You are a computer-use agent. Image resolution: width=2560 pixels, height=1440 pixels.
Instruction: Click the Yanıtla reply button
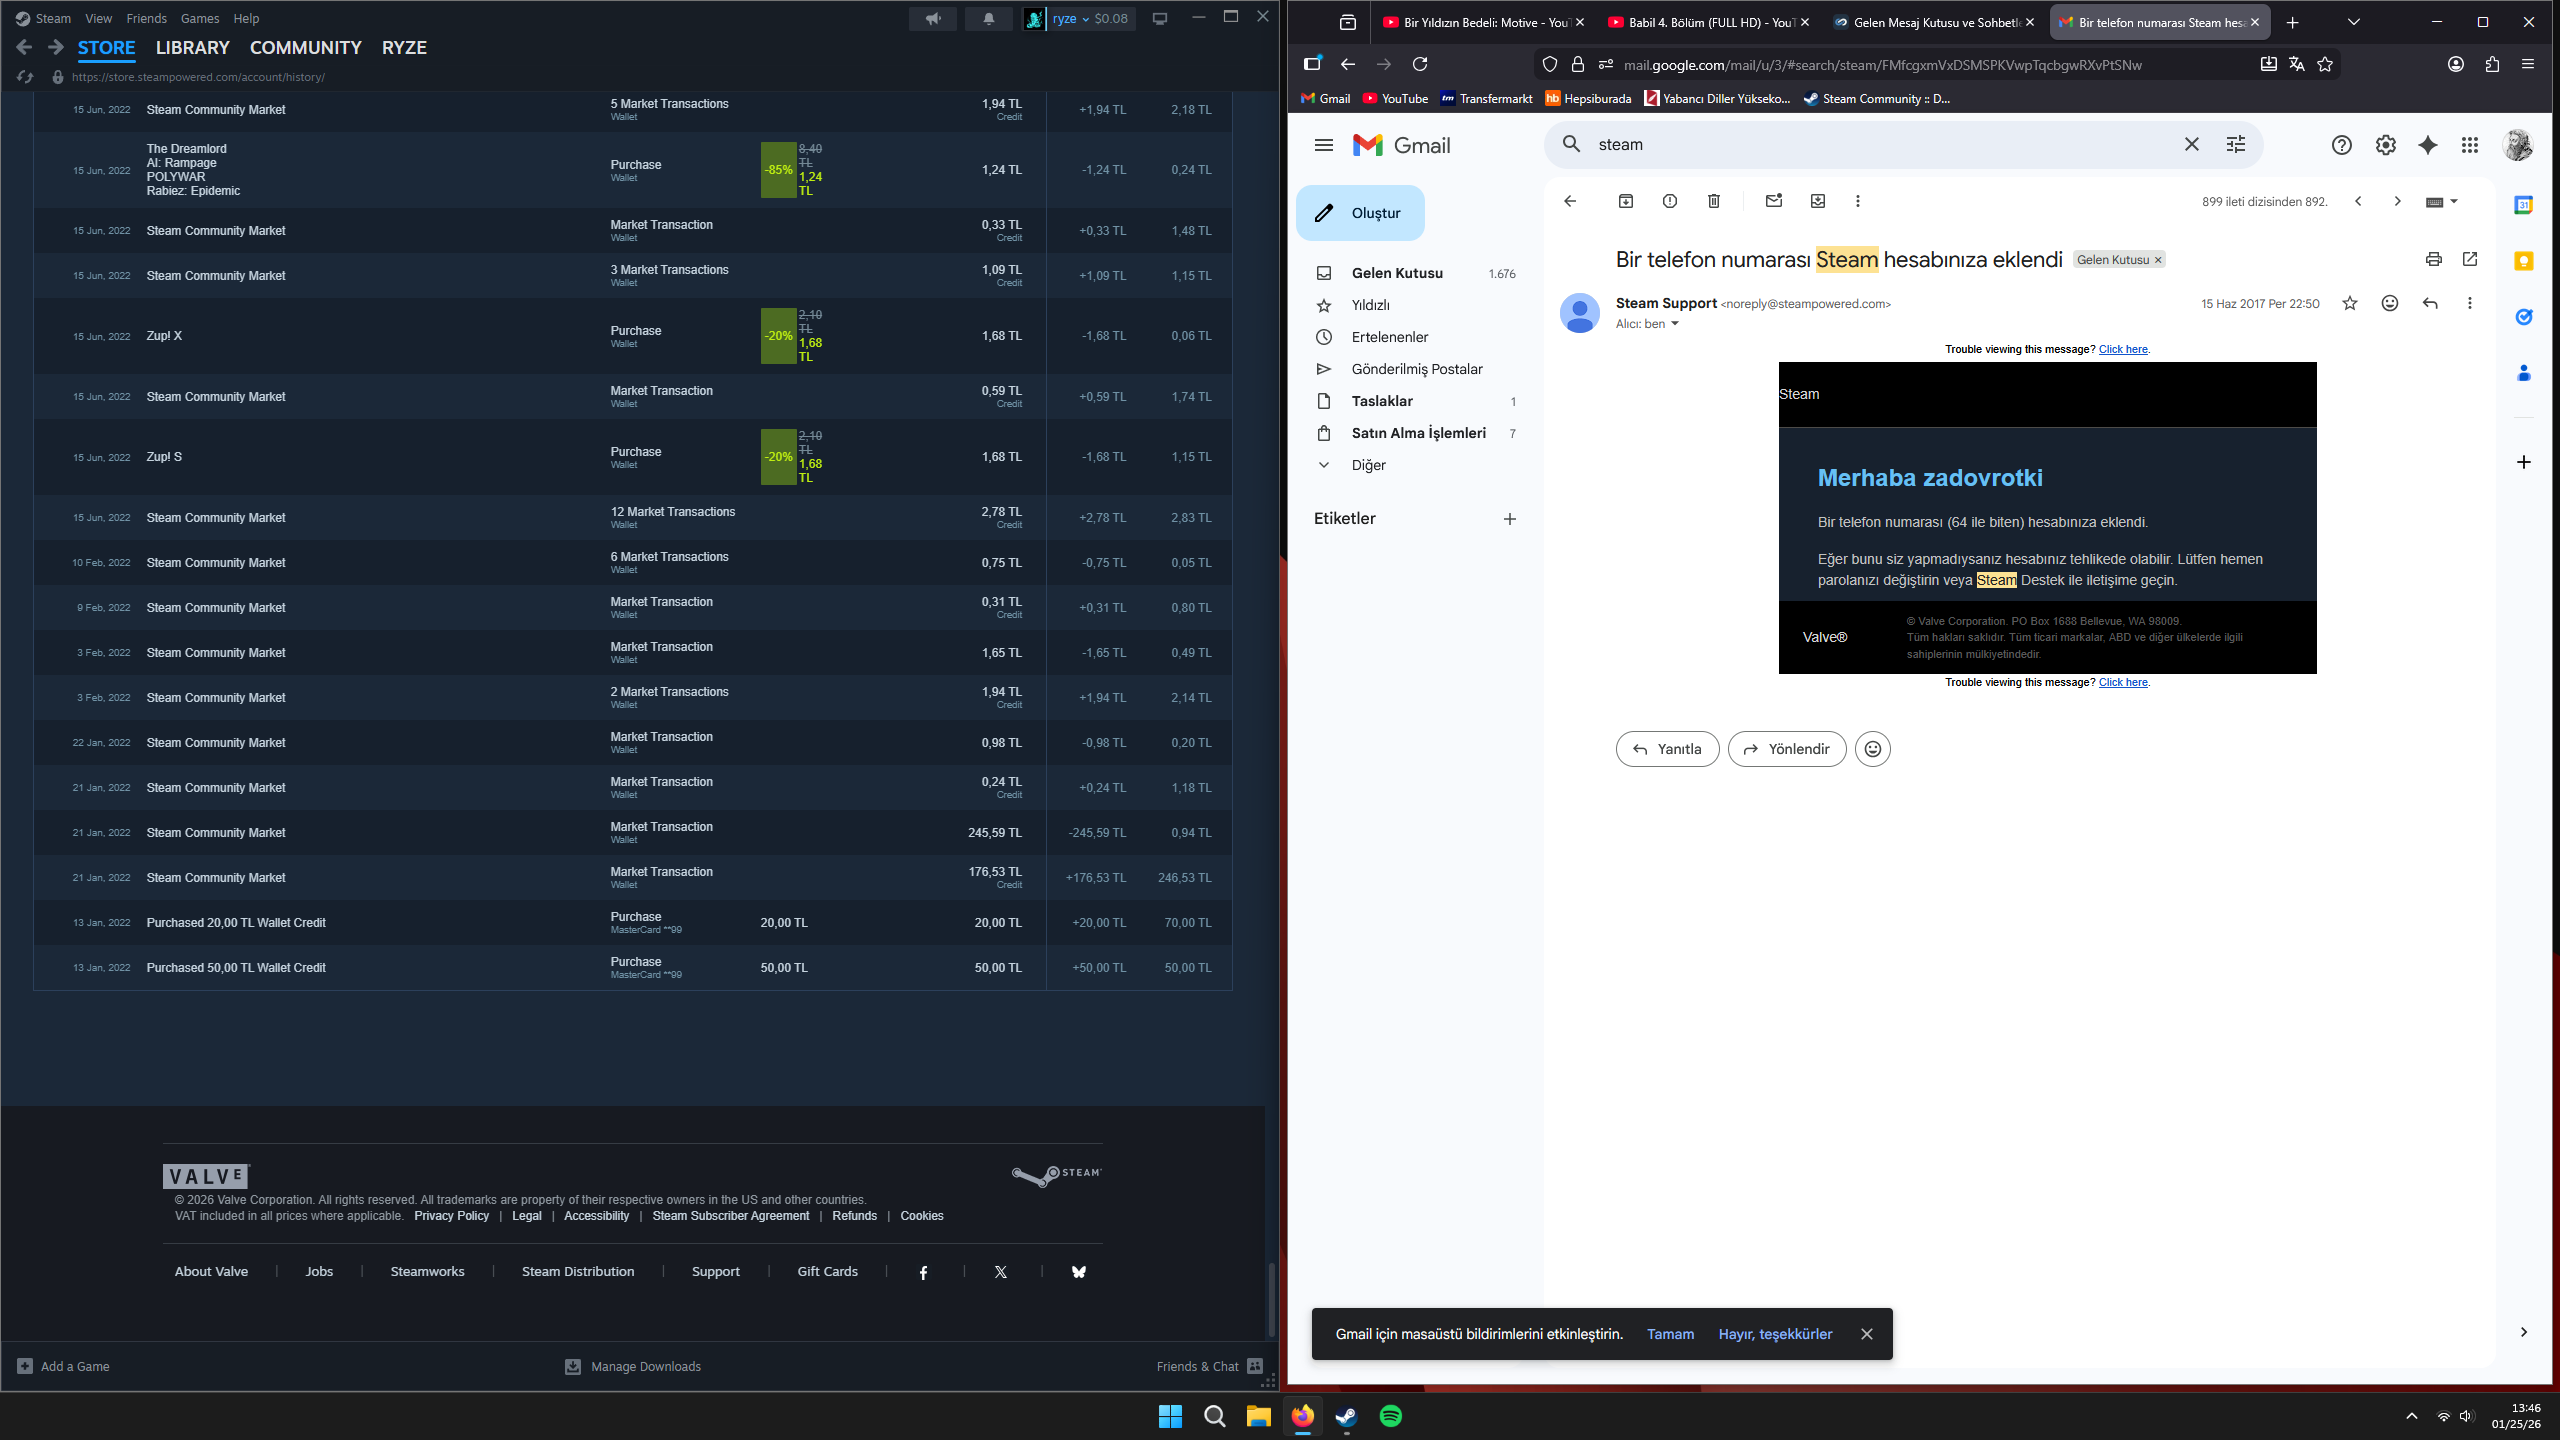(1667, 749)
